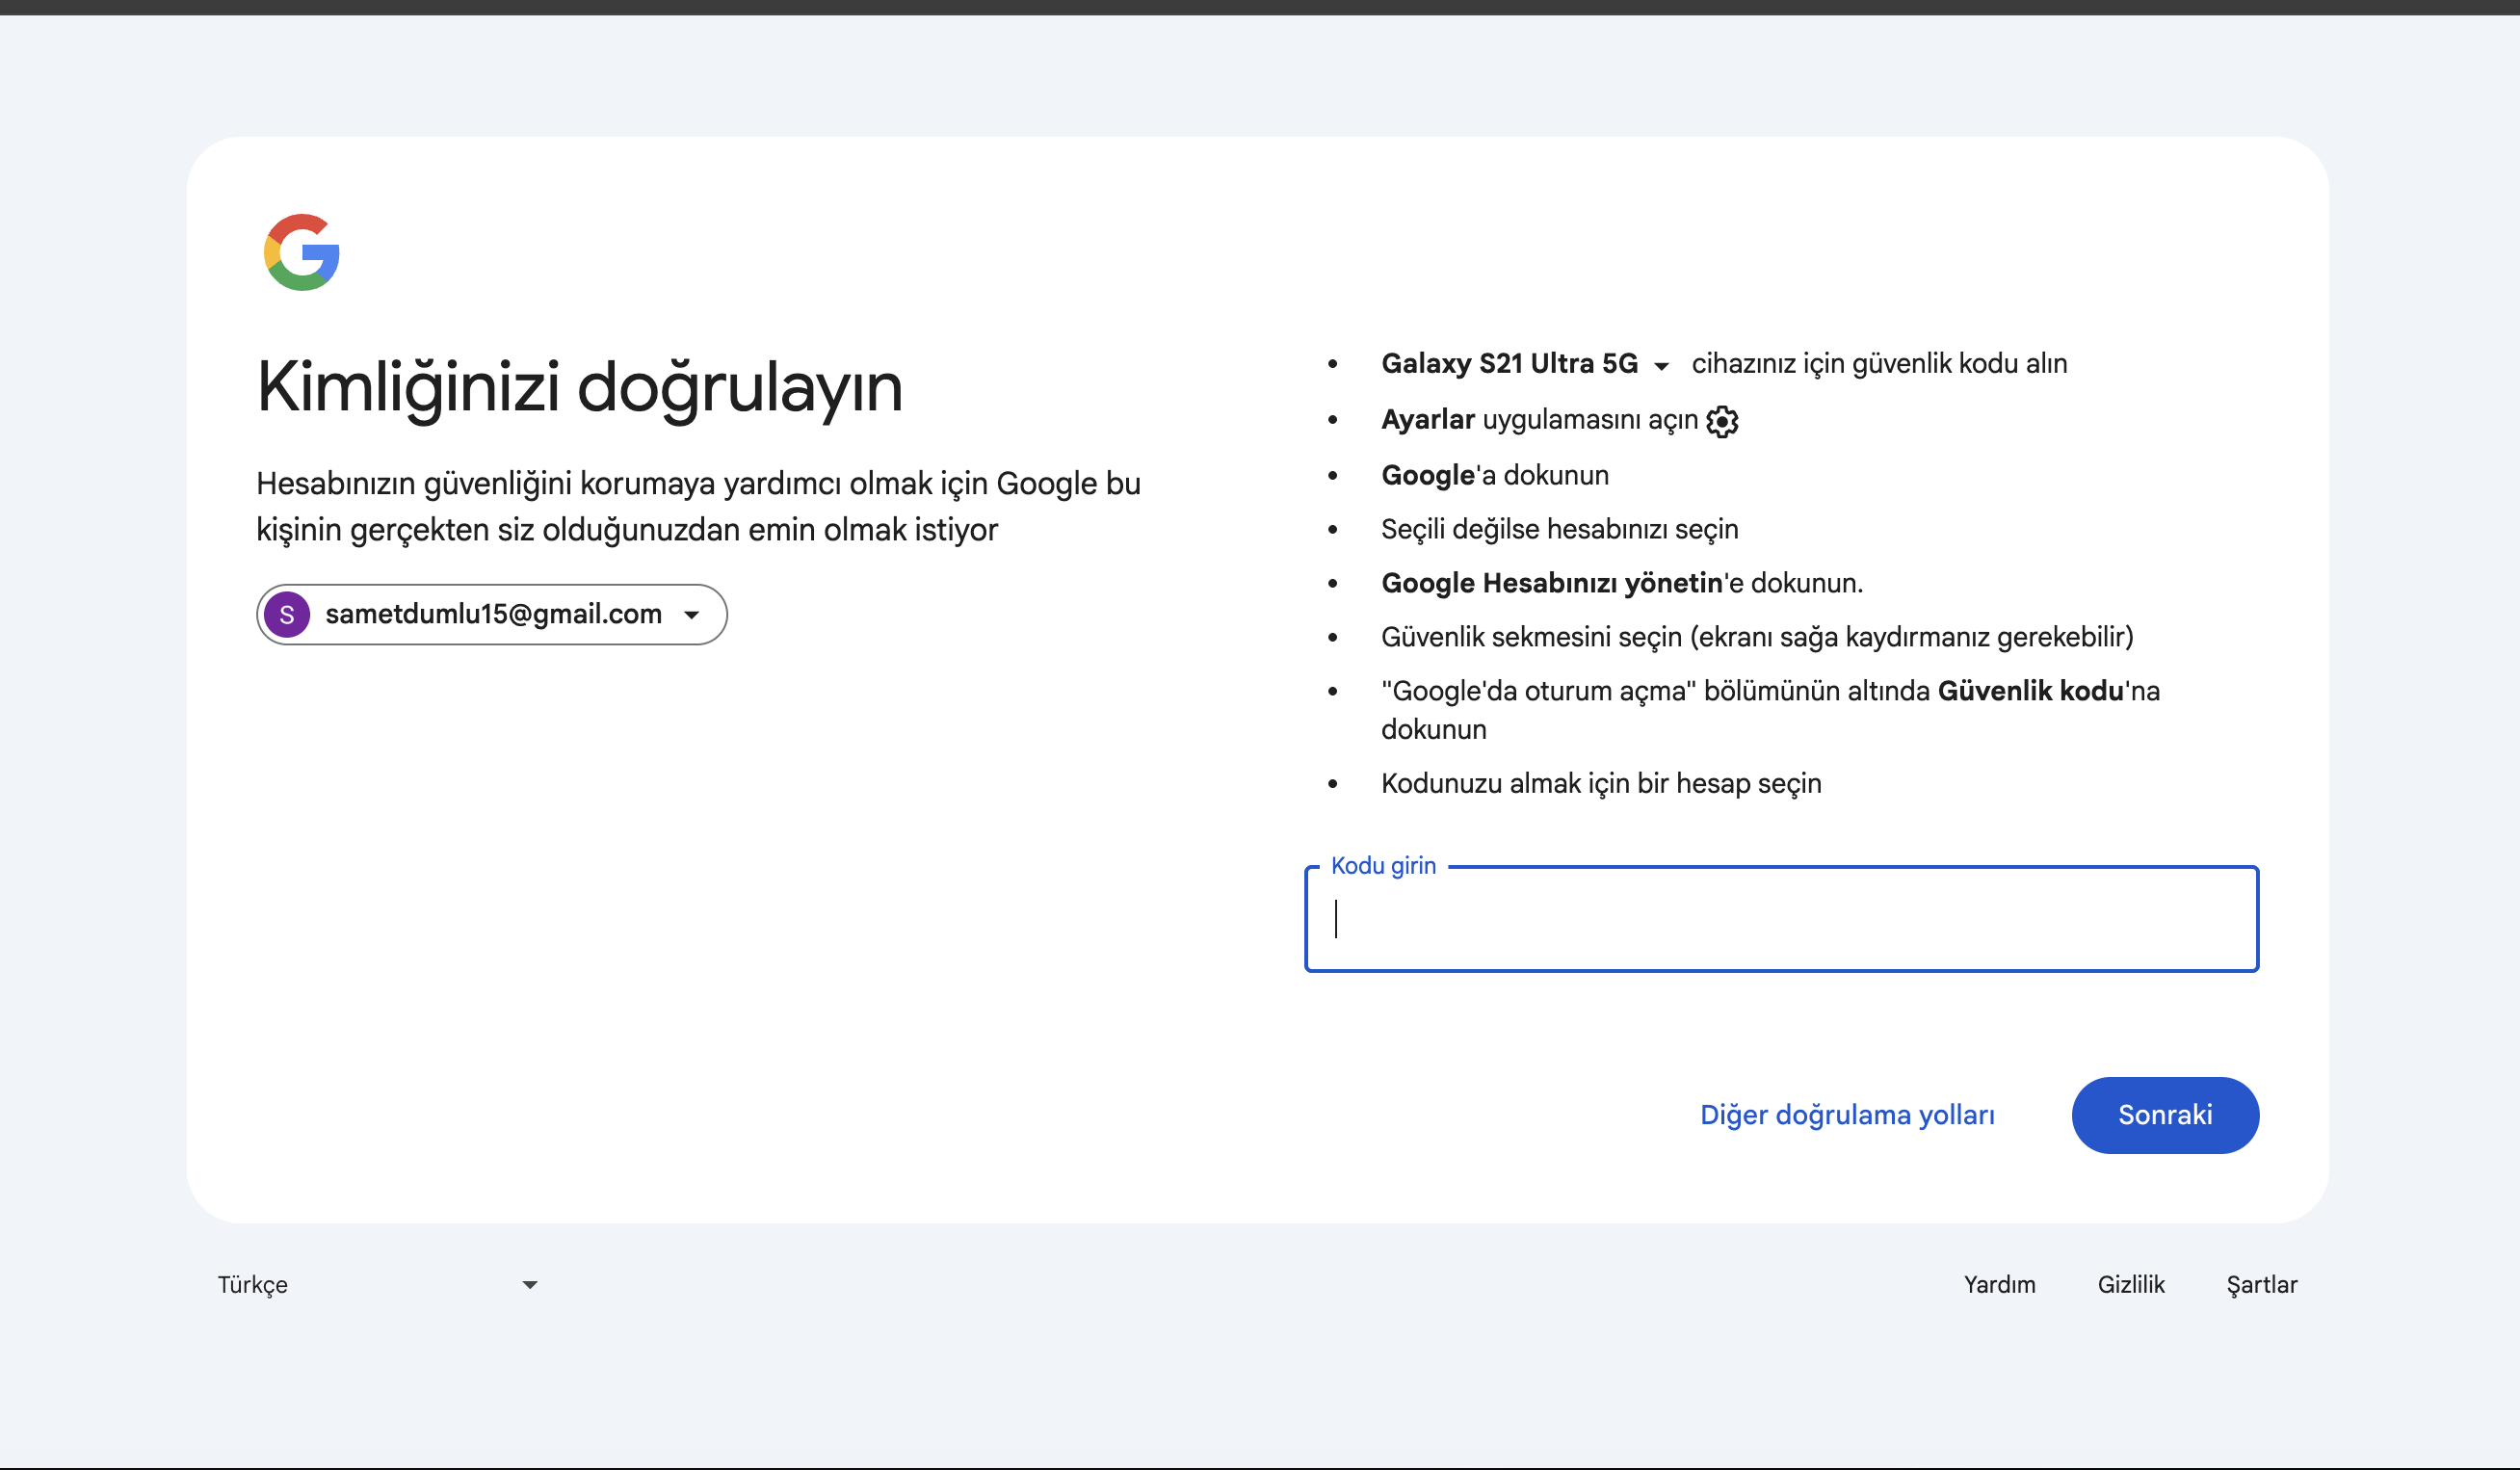Click the text "Seçili değilse hesabınızı seçin"
This screenshot has height=1470, width=2520.
1560,529
